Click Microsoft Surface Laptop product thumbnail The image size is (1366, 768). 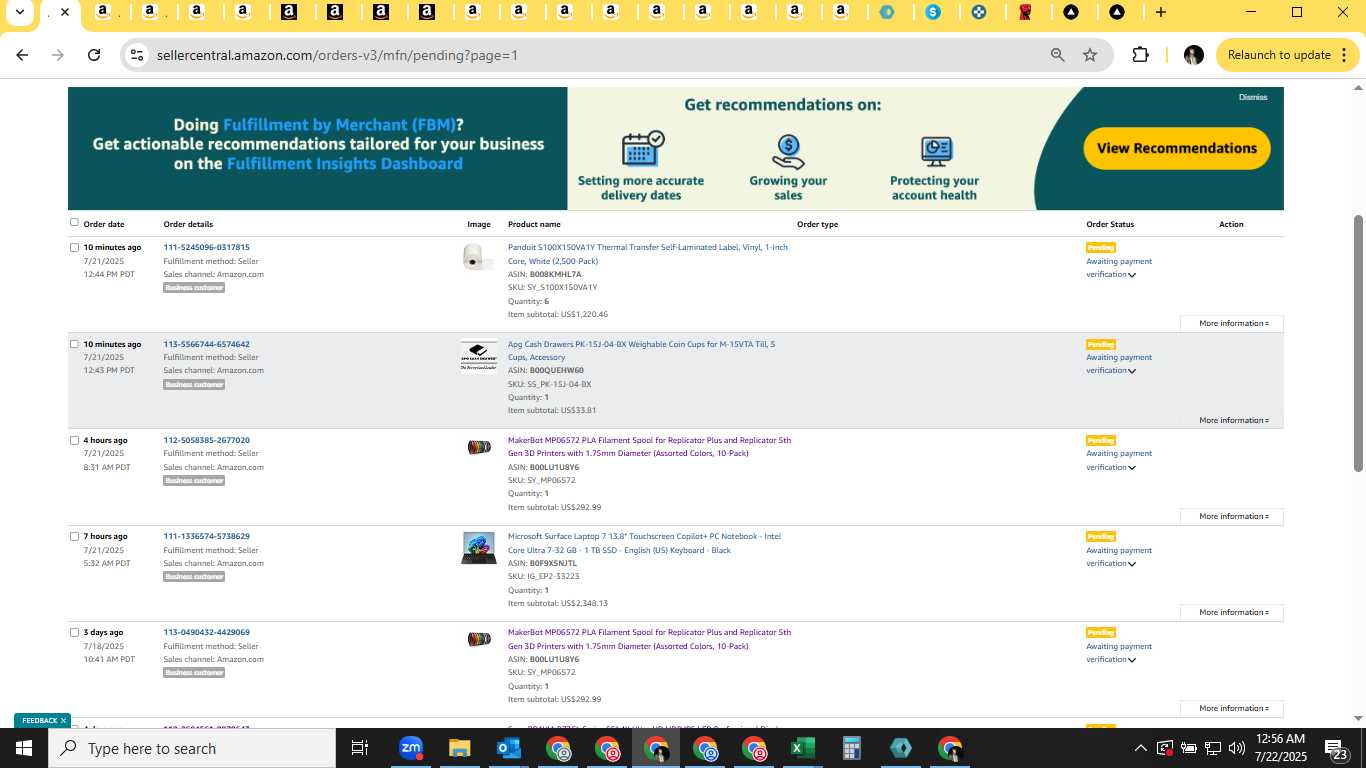(479, 548)
